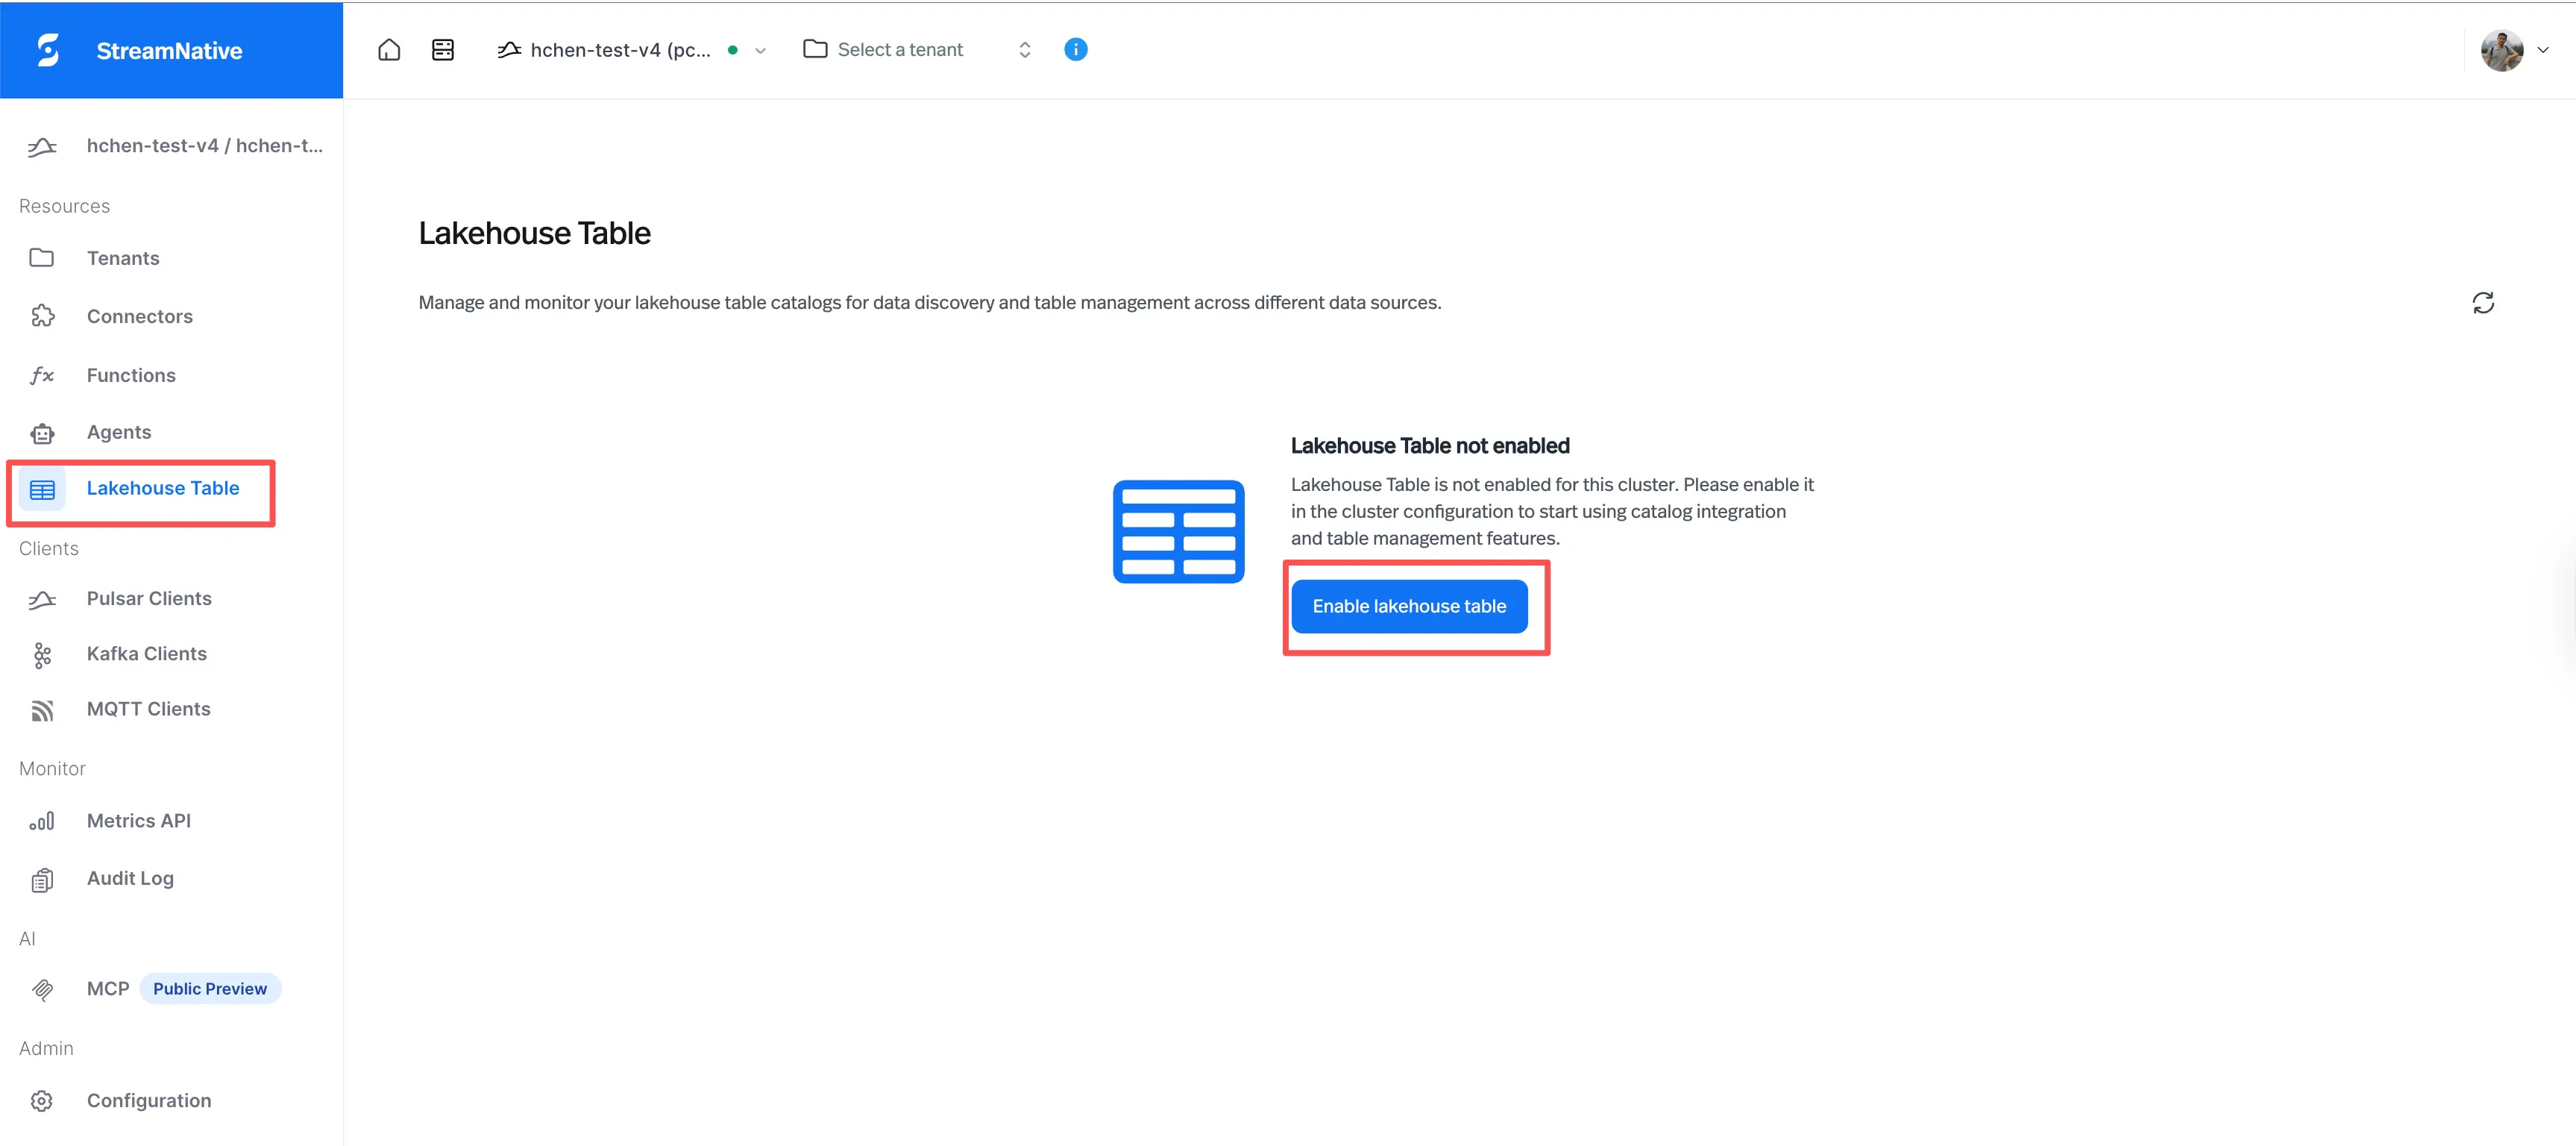Click the user avatar picture

pos(2502,50)
